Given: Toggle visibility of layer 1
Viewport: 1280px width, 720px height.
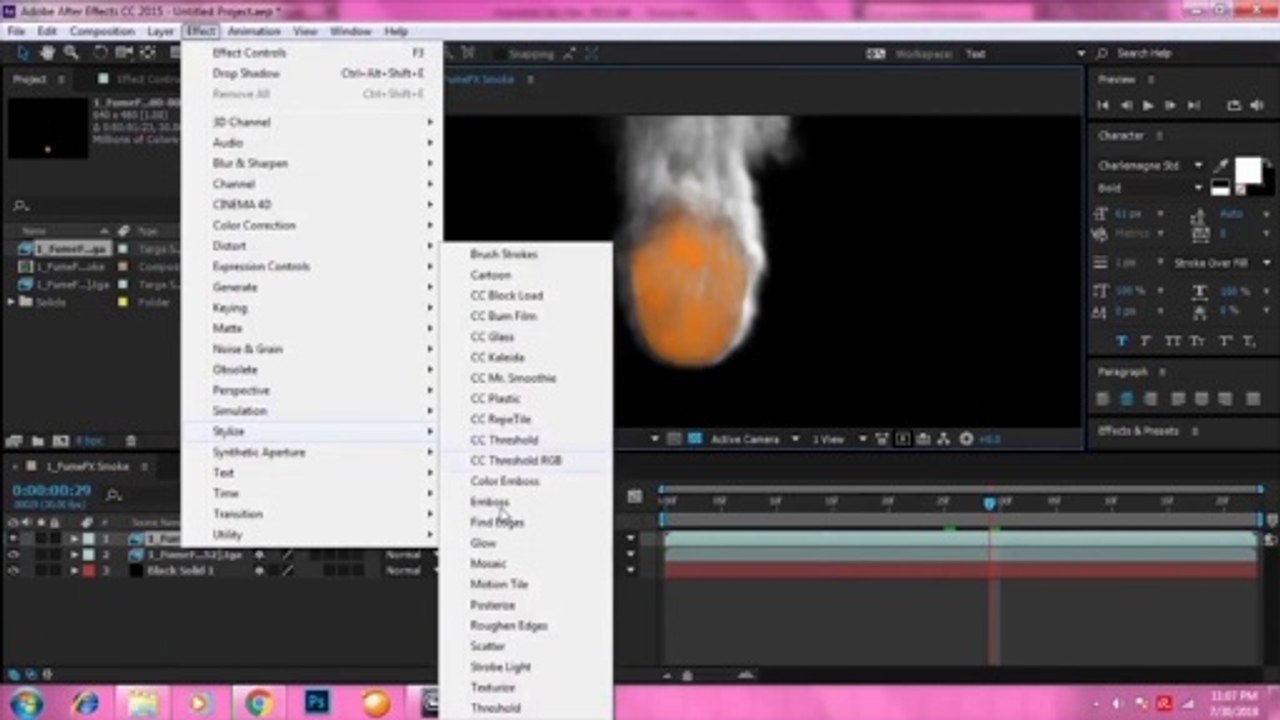Looking at the screenshot, I should 13,538.
